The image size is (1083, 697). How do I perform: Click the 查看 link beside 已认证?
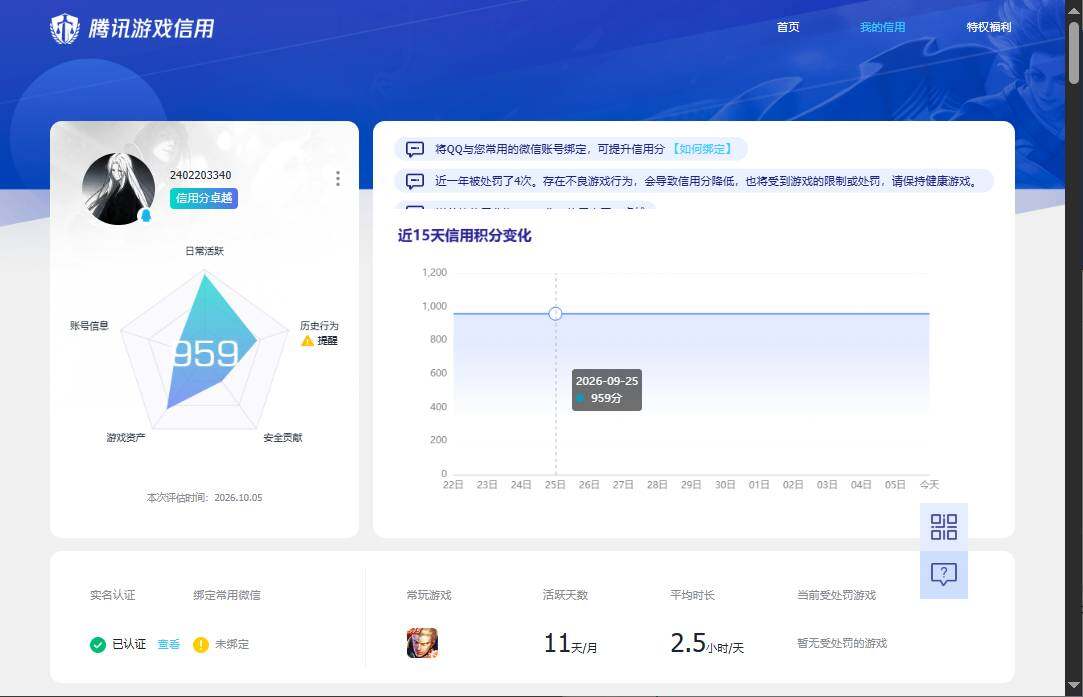click(x=169, y=645)
